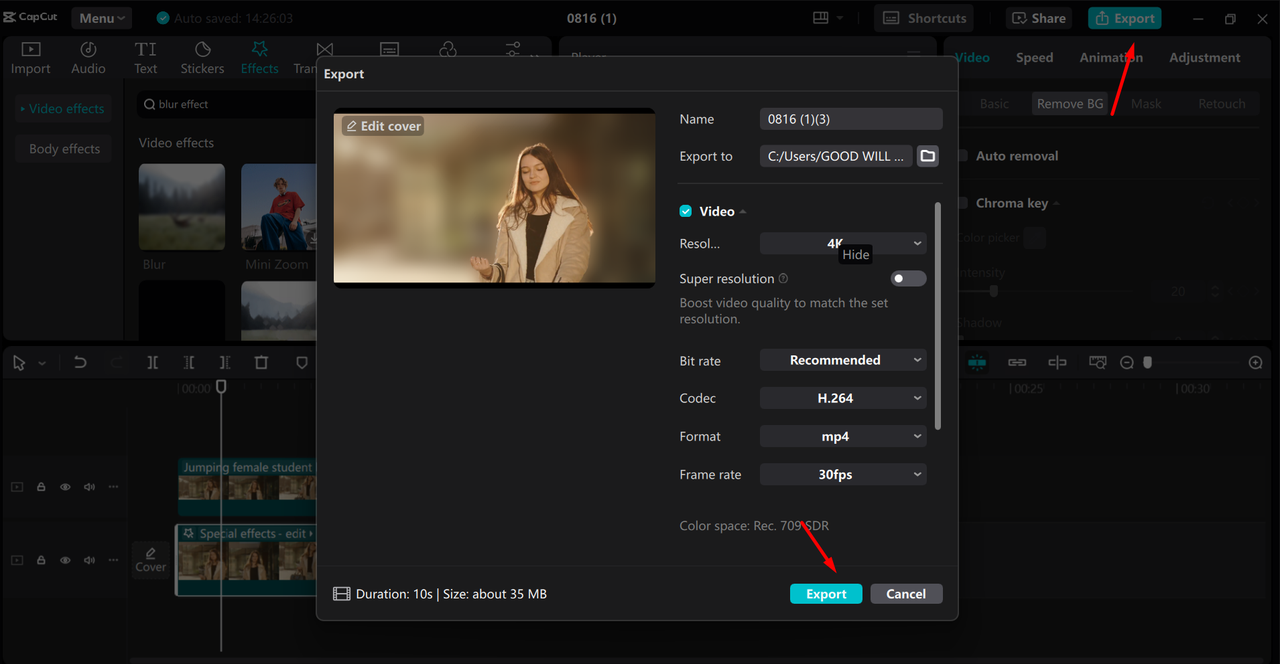Select the Remove BG sub-tab
This screenshot has width=1280, height=664.
pos(1069,104)
